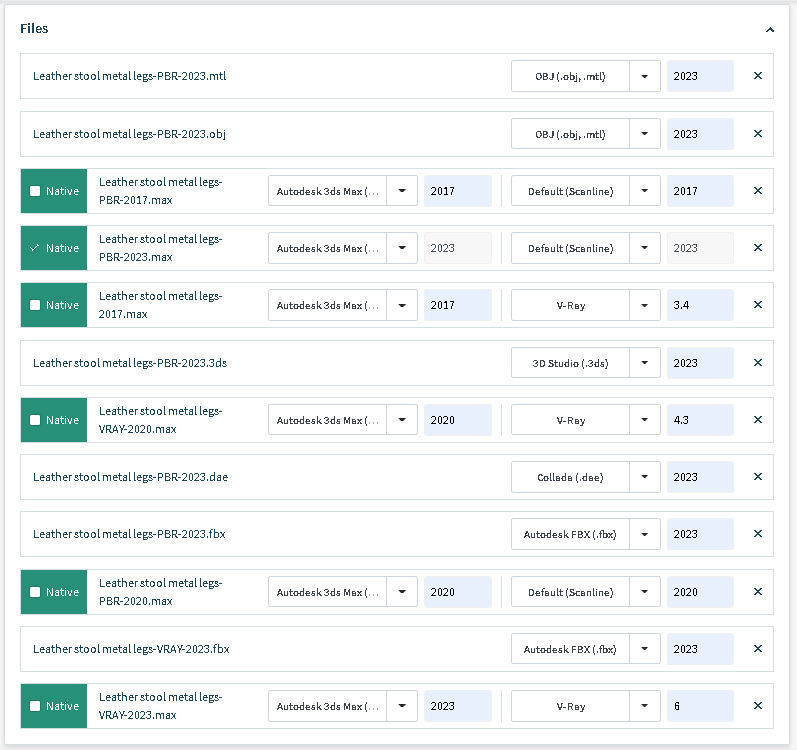Collapse the Files section
The image size is (797, 750).
point(769,30)
